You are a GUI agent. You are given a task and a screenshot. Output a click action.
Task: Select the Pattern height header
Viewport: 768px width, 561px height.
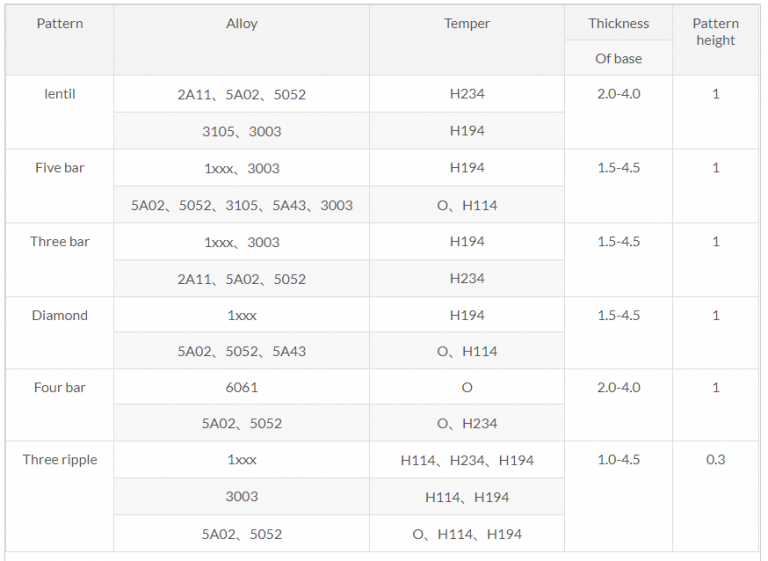pyautogui.click(x=715, y=32)
